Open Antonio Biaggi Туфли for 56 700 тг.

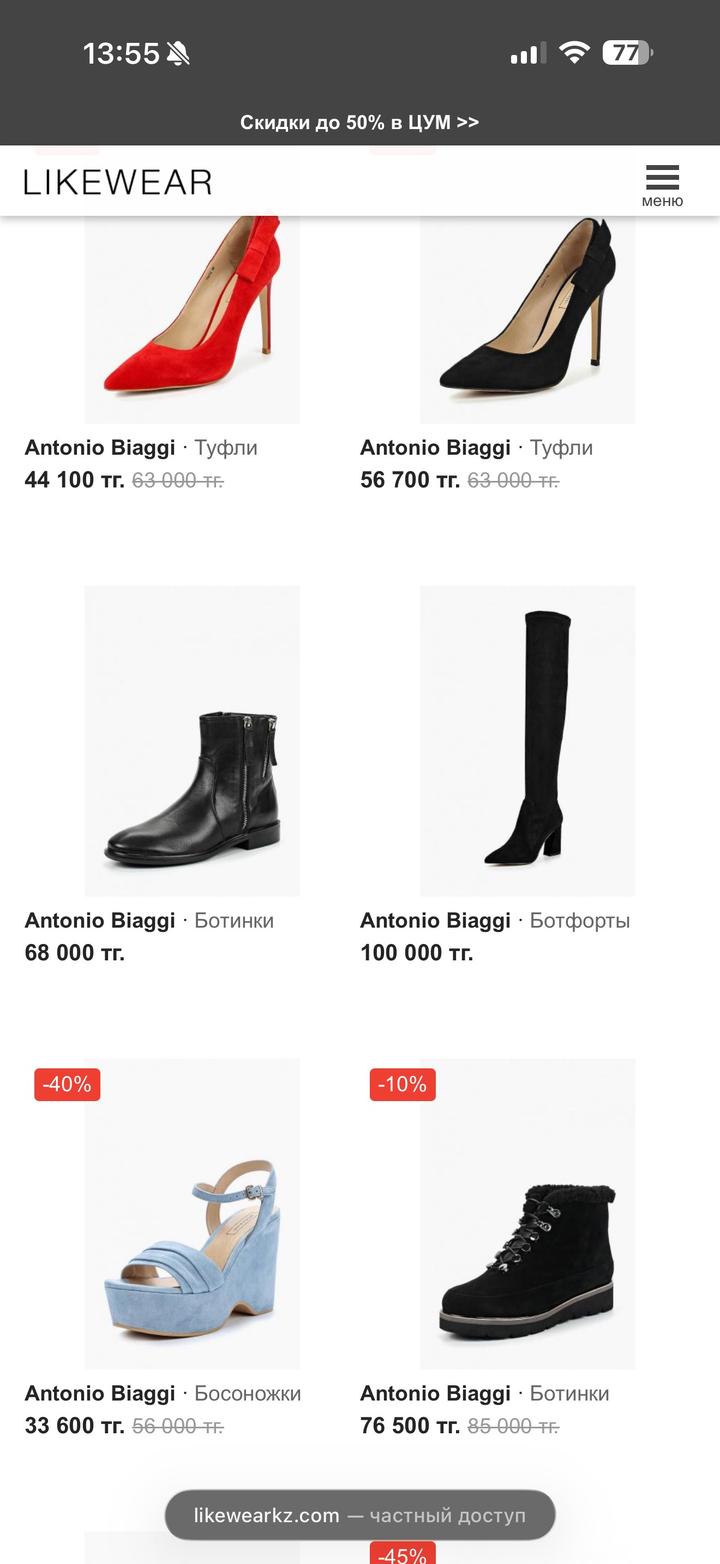pos(476,448)
